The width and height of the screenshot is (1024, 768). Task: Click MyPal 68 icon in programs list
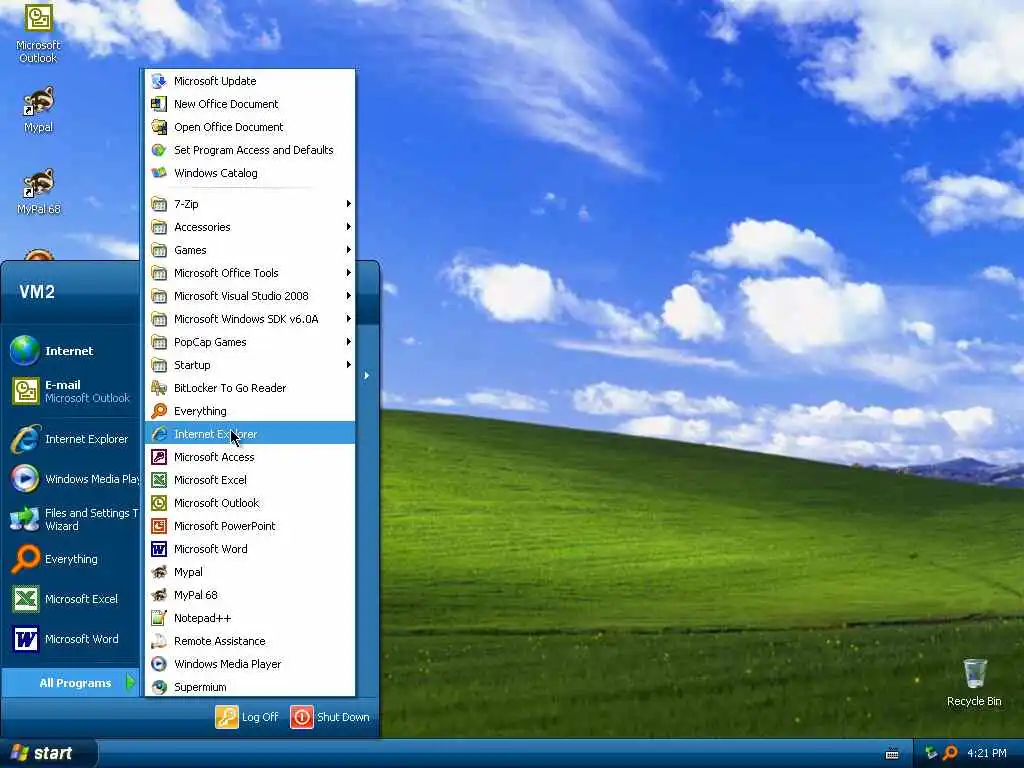coord(159,595)
